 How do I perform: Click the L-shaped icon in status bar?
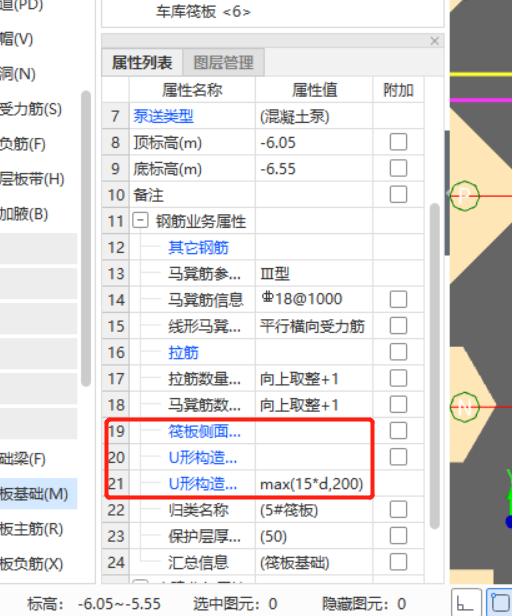pos(466,602)
